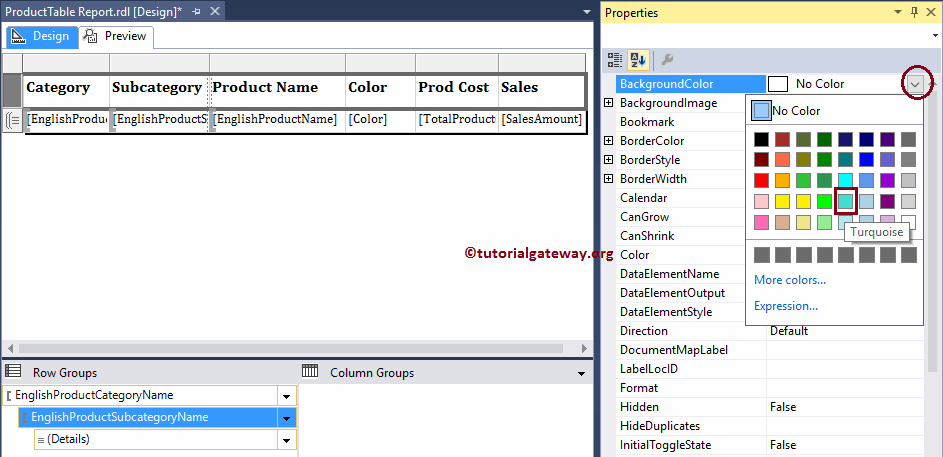The height and width of the screenshot is (457, 943).
Task: Select the details row handle in the tablix
Action: pyautogui.click(x=13, y=120)
